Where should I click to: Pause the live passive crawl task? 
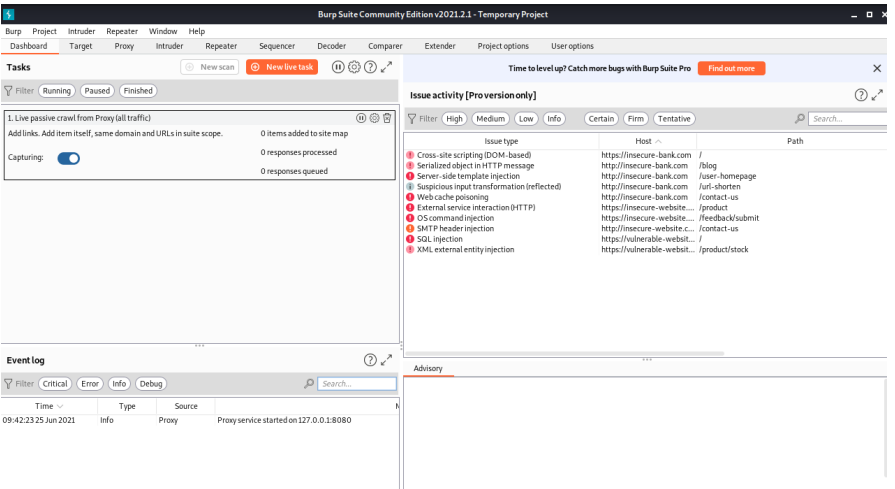tap(361, 118)
